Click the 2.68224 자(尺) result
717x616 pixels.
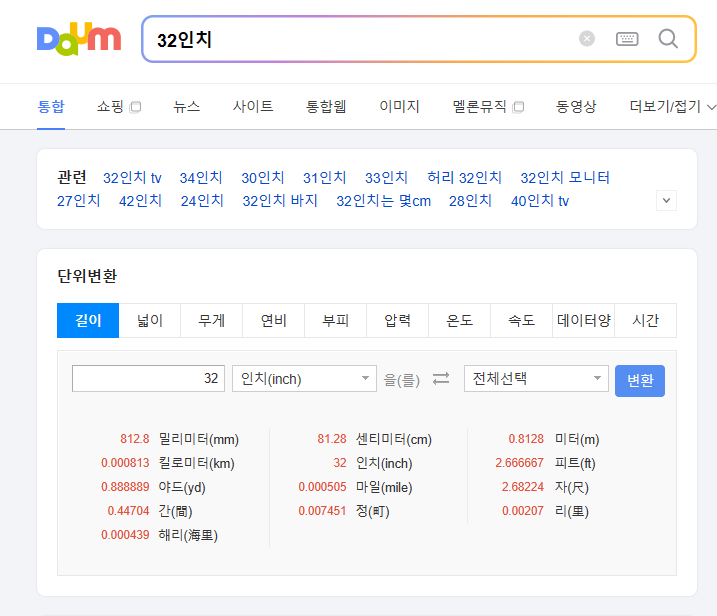pyautogui.click(x=545, y=487)
